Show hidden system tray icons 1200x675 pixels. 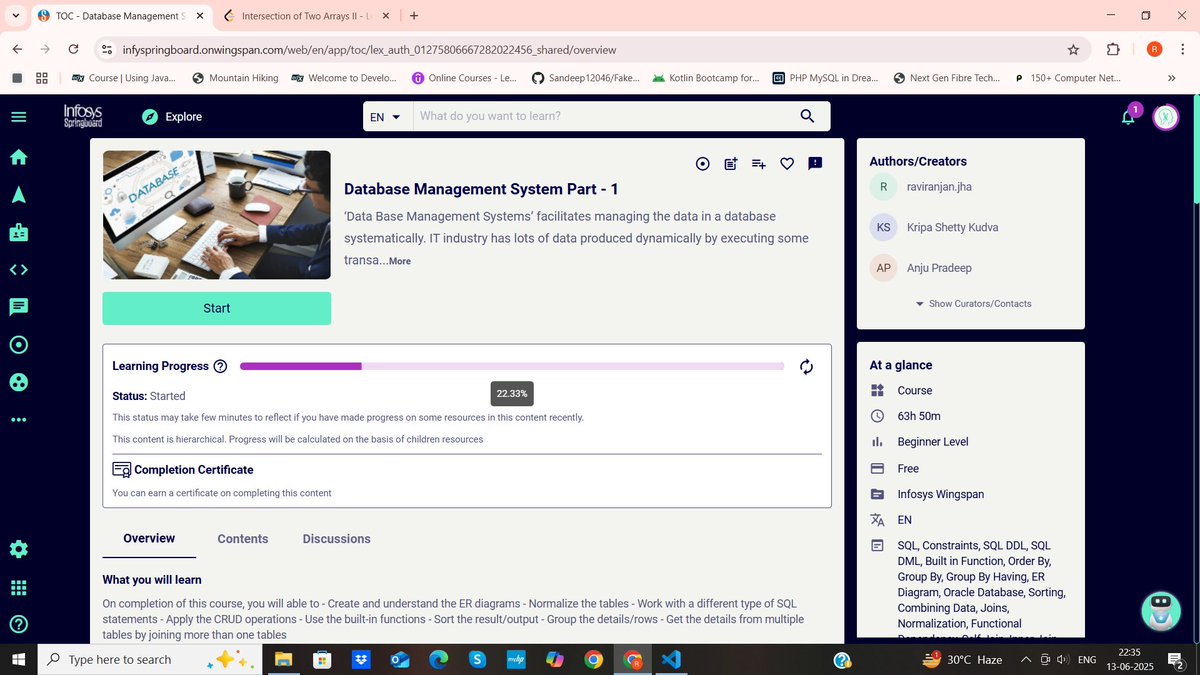click(1026, 660)
